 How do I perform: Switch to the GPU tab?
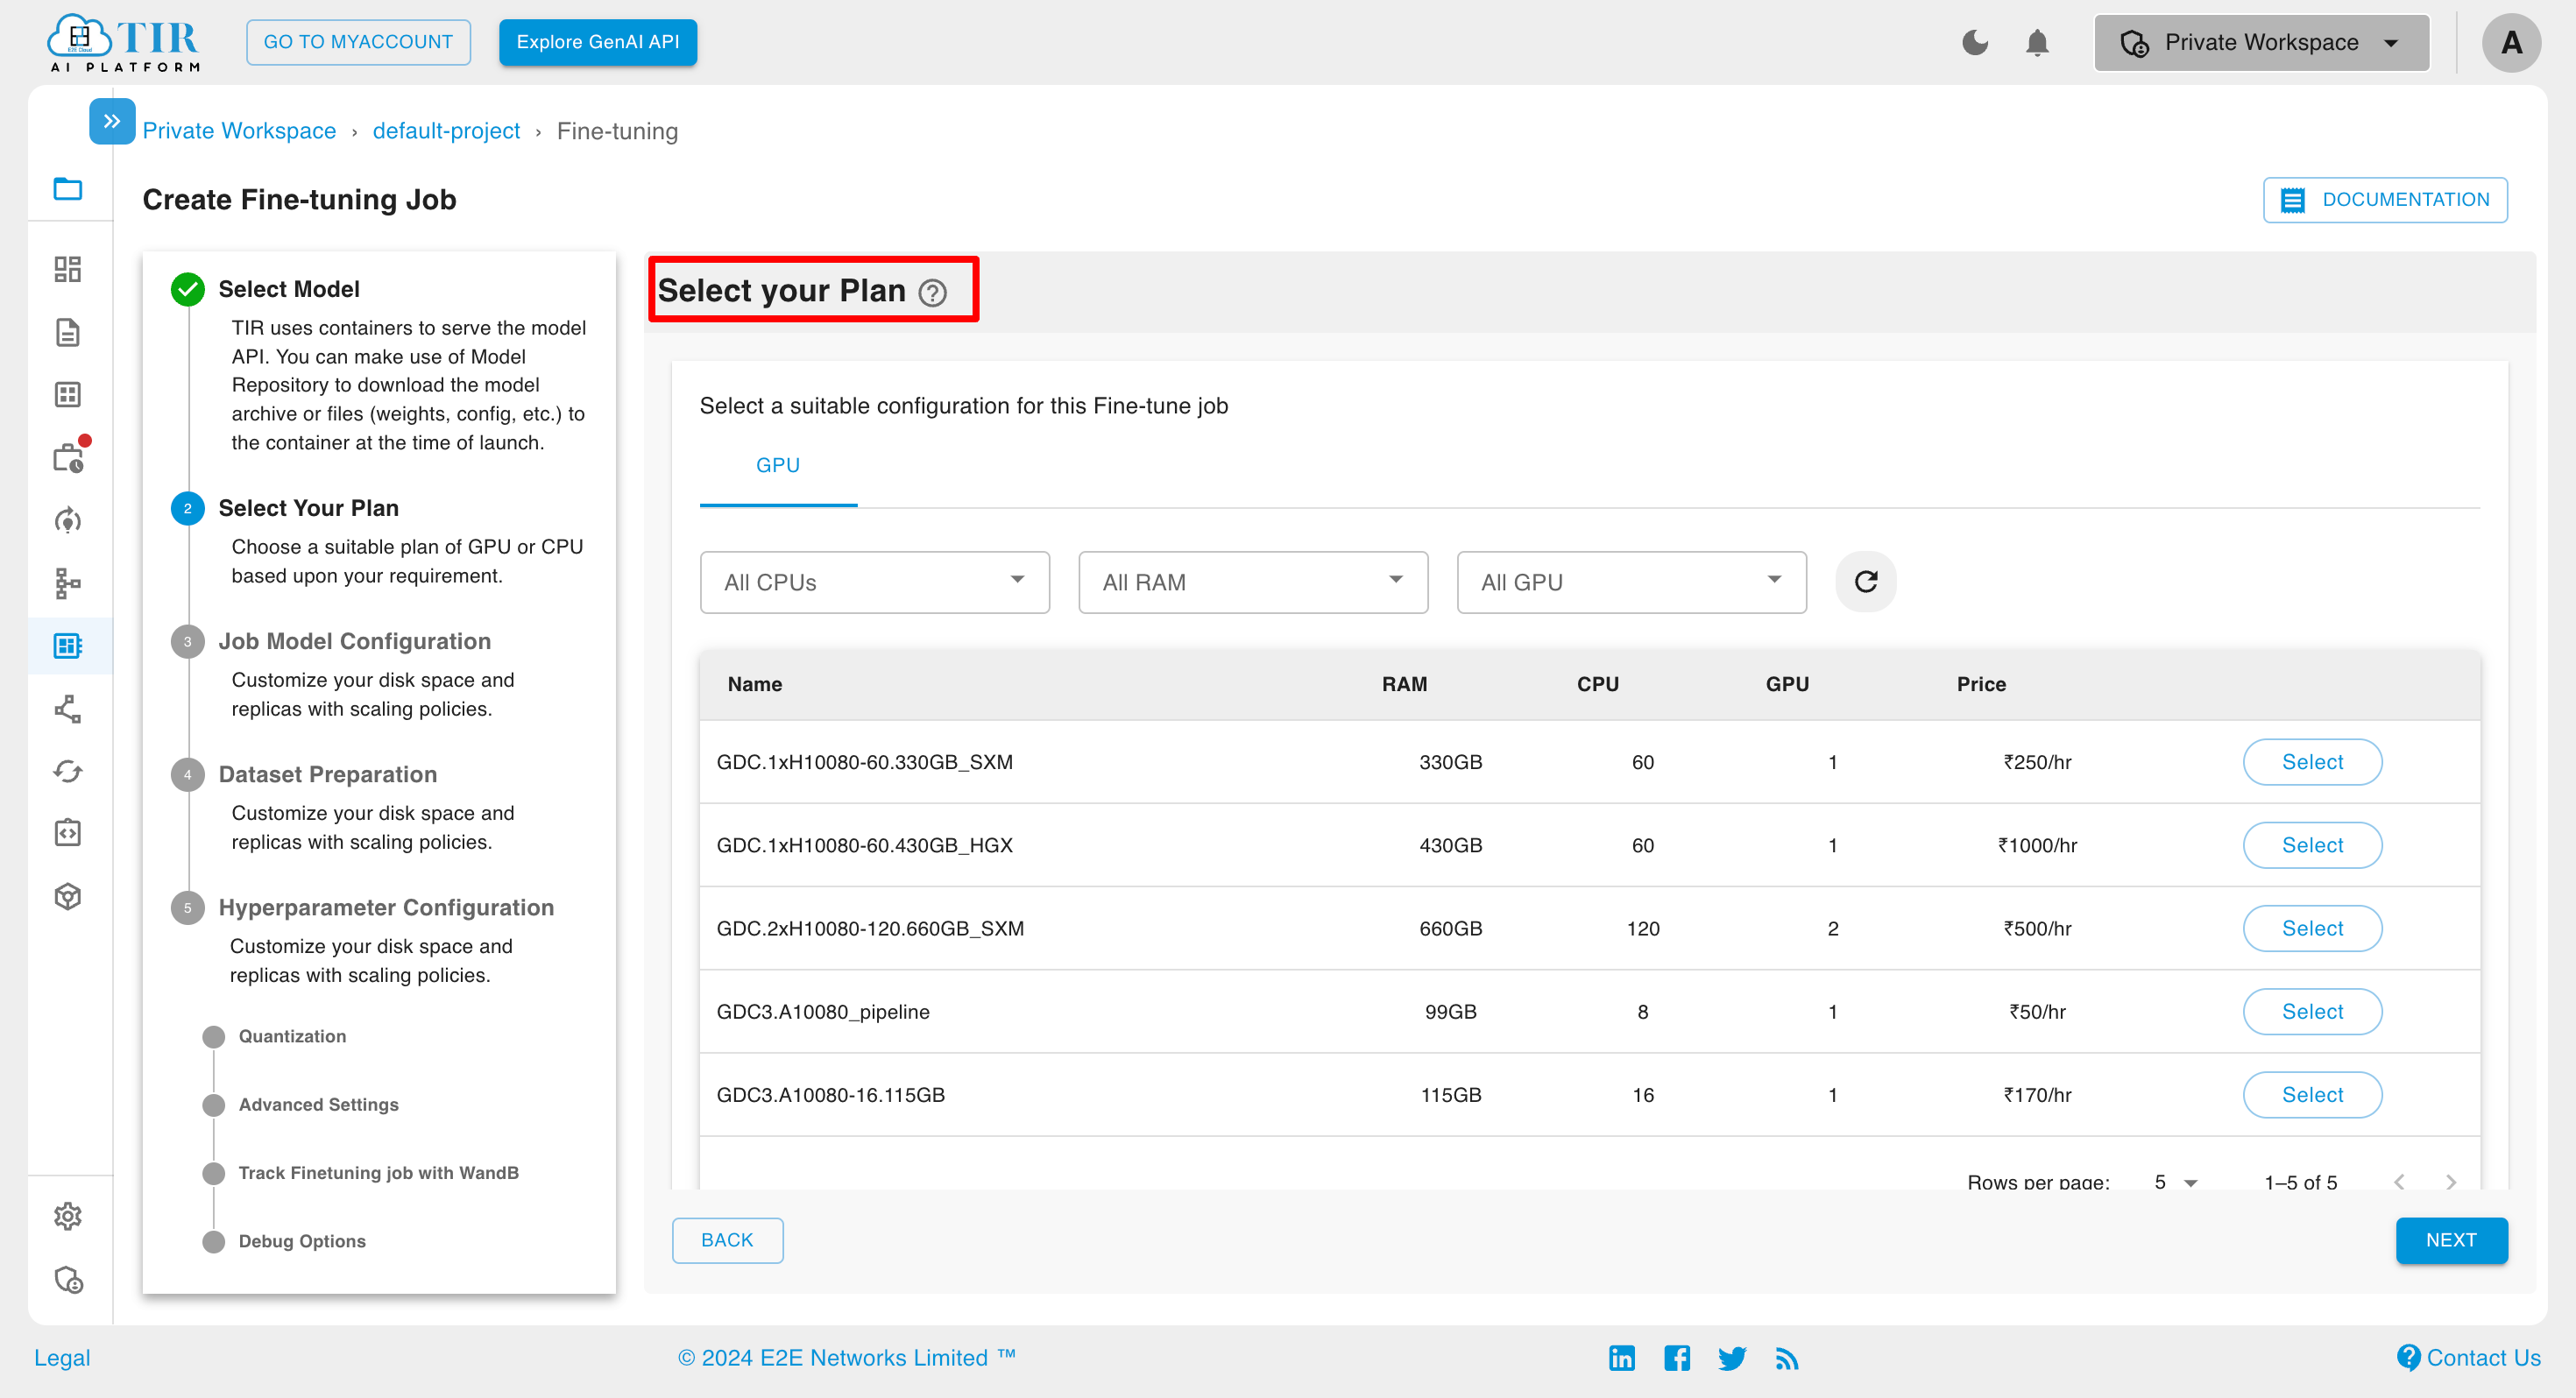tap(778, 465)
